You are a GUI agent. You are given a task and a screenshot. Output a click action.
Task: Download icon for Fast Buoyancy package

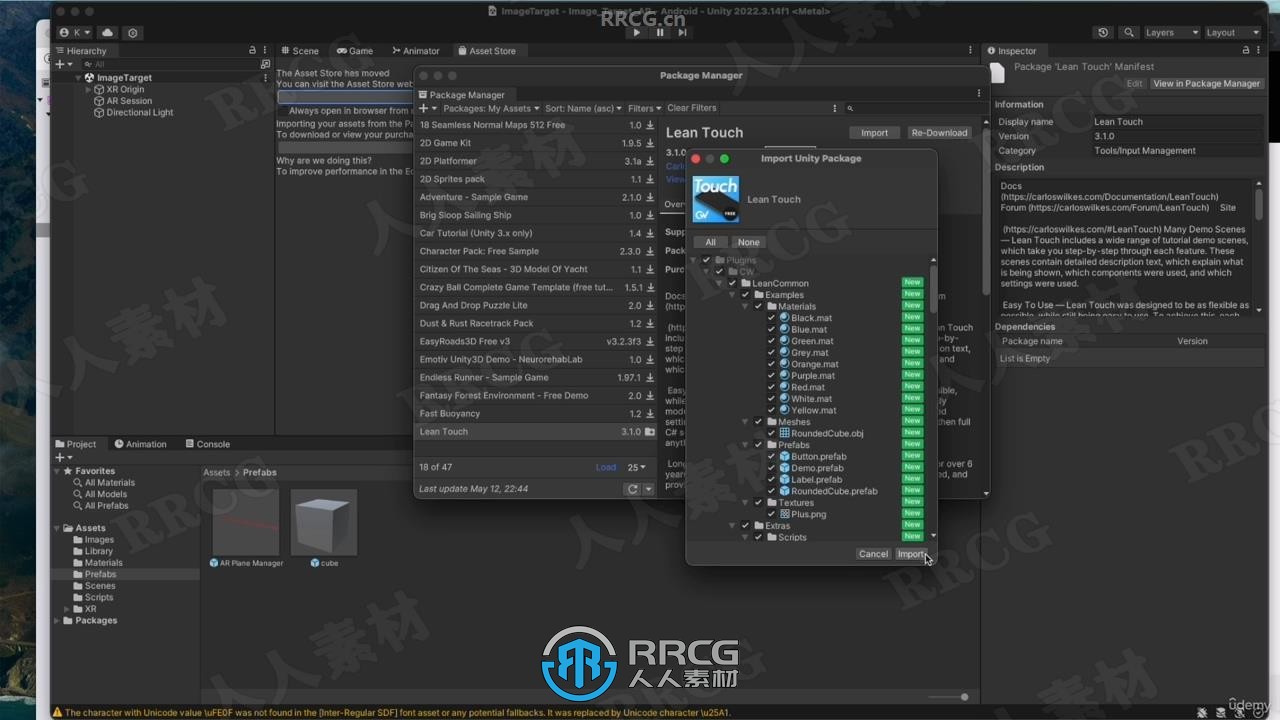tap(650, 413)
